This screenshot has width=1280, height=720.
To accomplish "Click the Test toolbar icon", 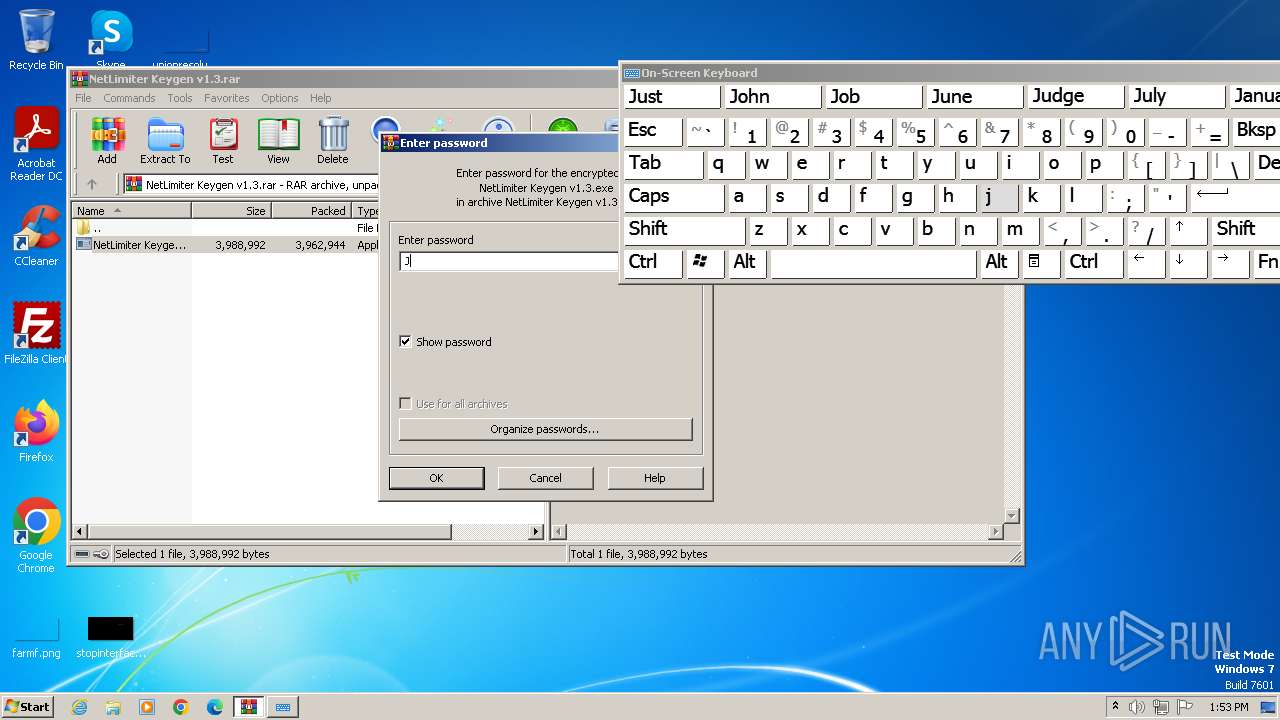I will (223, 141).
